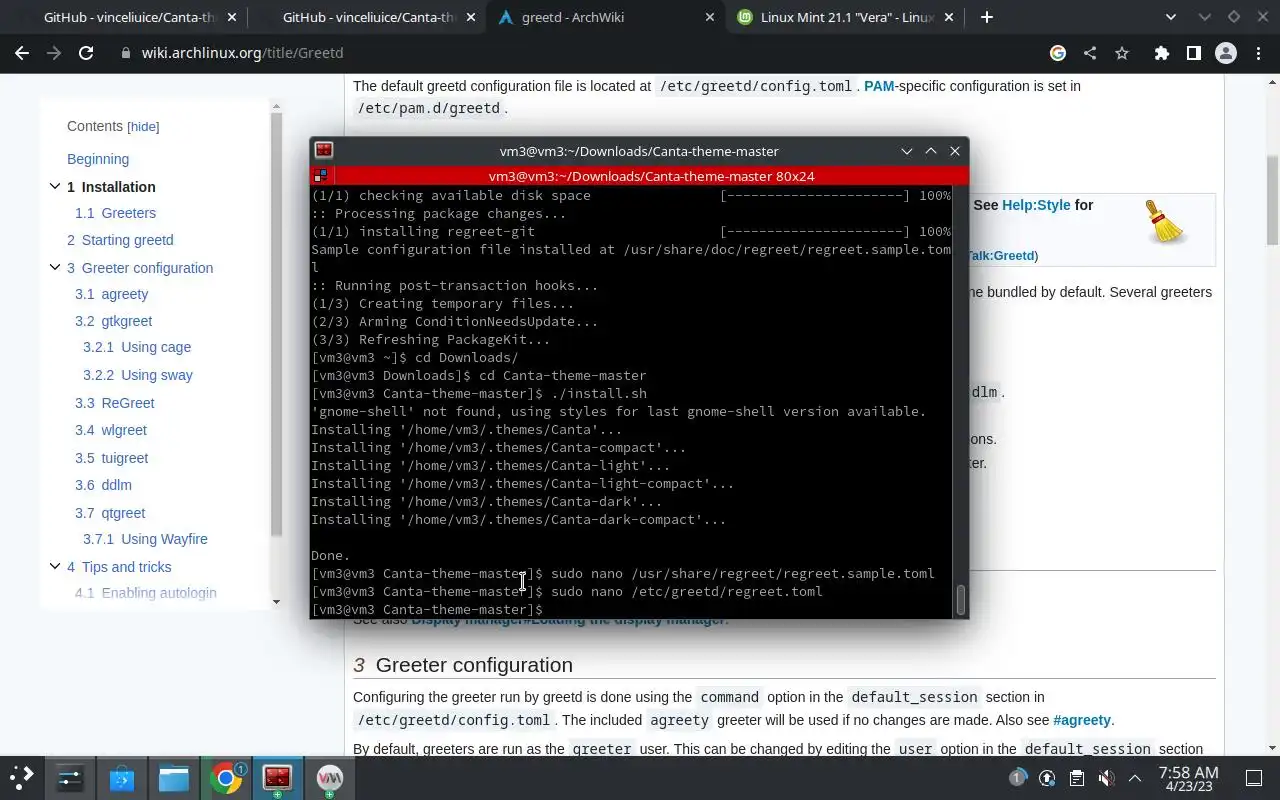Reload the Arch Wiki page
The image size is (1280, 800).
86,53
